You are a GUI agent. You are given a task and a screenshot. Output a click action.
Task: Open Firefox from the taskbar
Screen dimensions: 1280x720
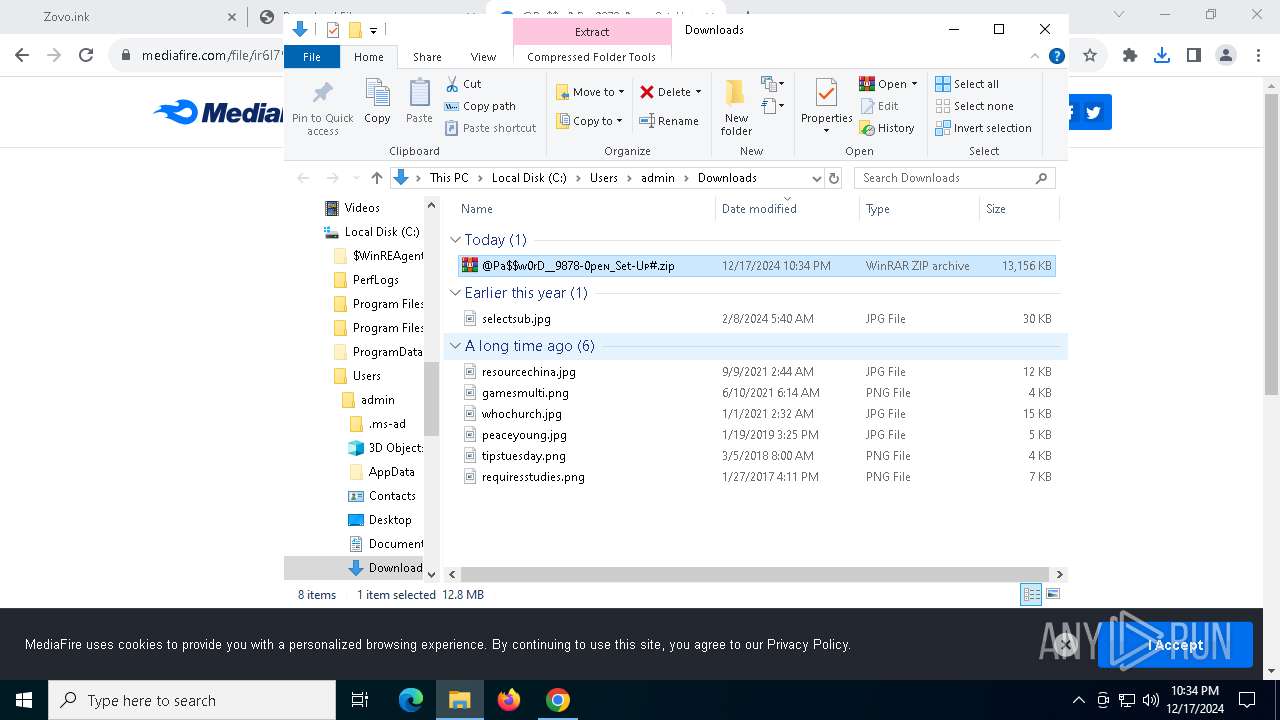[509, 700]
